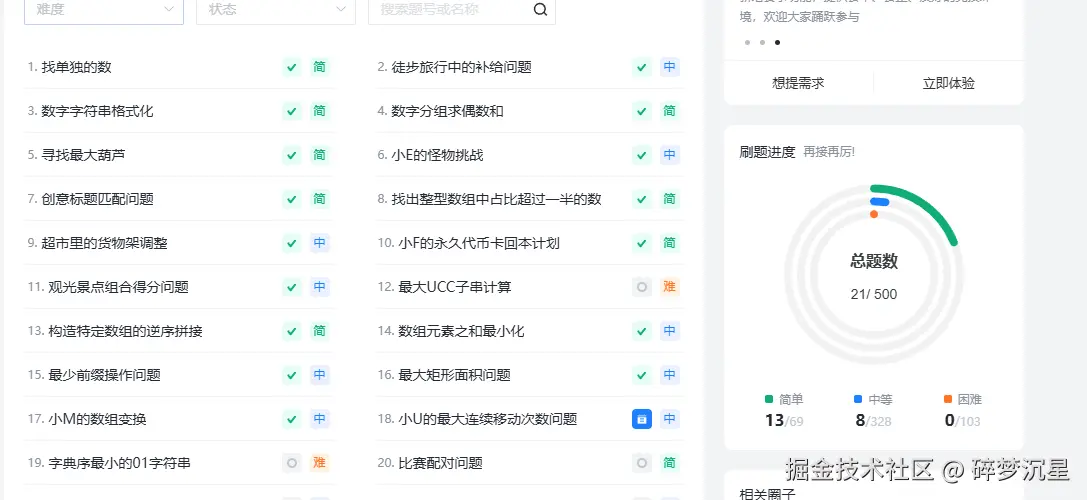Click the green check icon for 找单独的数

292,67
